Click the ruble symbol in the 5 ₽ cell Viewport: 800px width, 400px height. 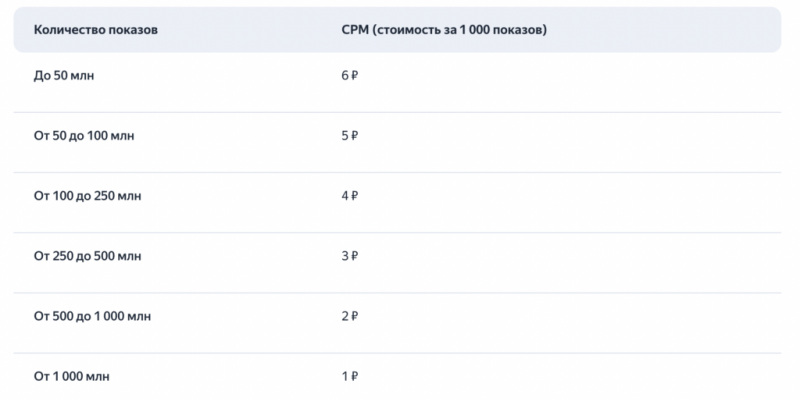[355, 136]
